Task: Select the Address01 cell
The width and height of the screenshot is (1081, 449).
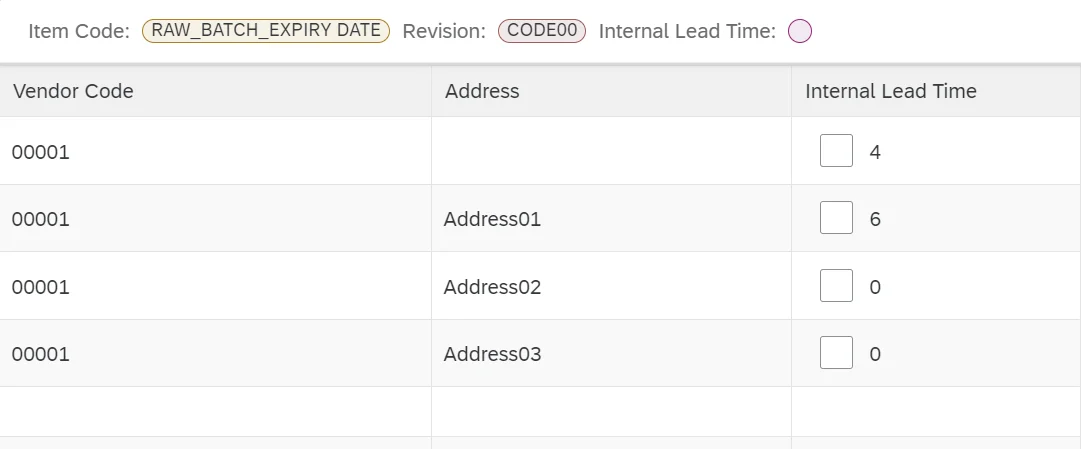Action: tap(492, 219)
